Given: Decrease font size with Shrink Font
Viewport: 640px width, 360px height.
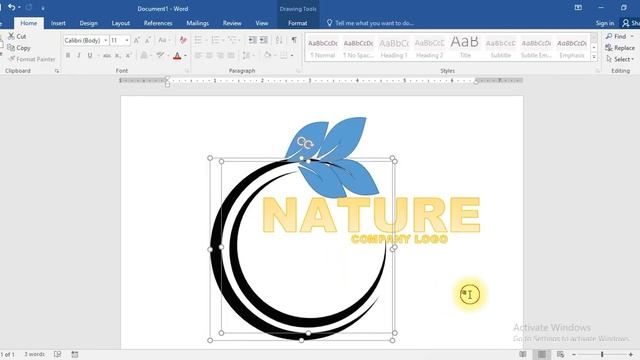Looking at the screenshot, I should pyautogui.click(x=148, y=40).
